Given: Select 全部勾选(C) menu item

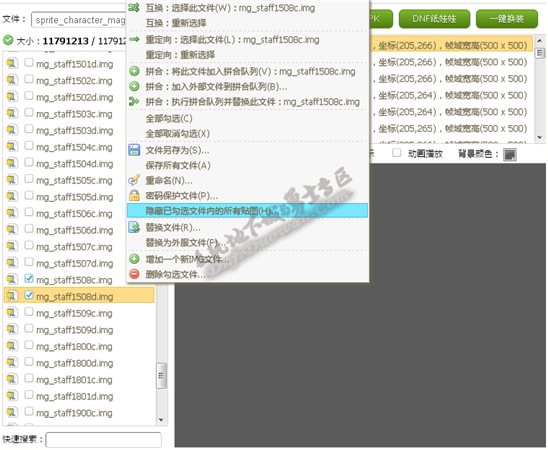Looking at the screenshot, I should [x=169, y=118].
